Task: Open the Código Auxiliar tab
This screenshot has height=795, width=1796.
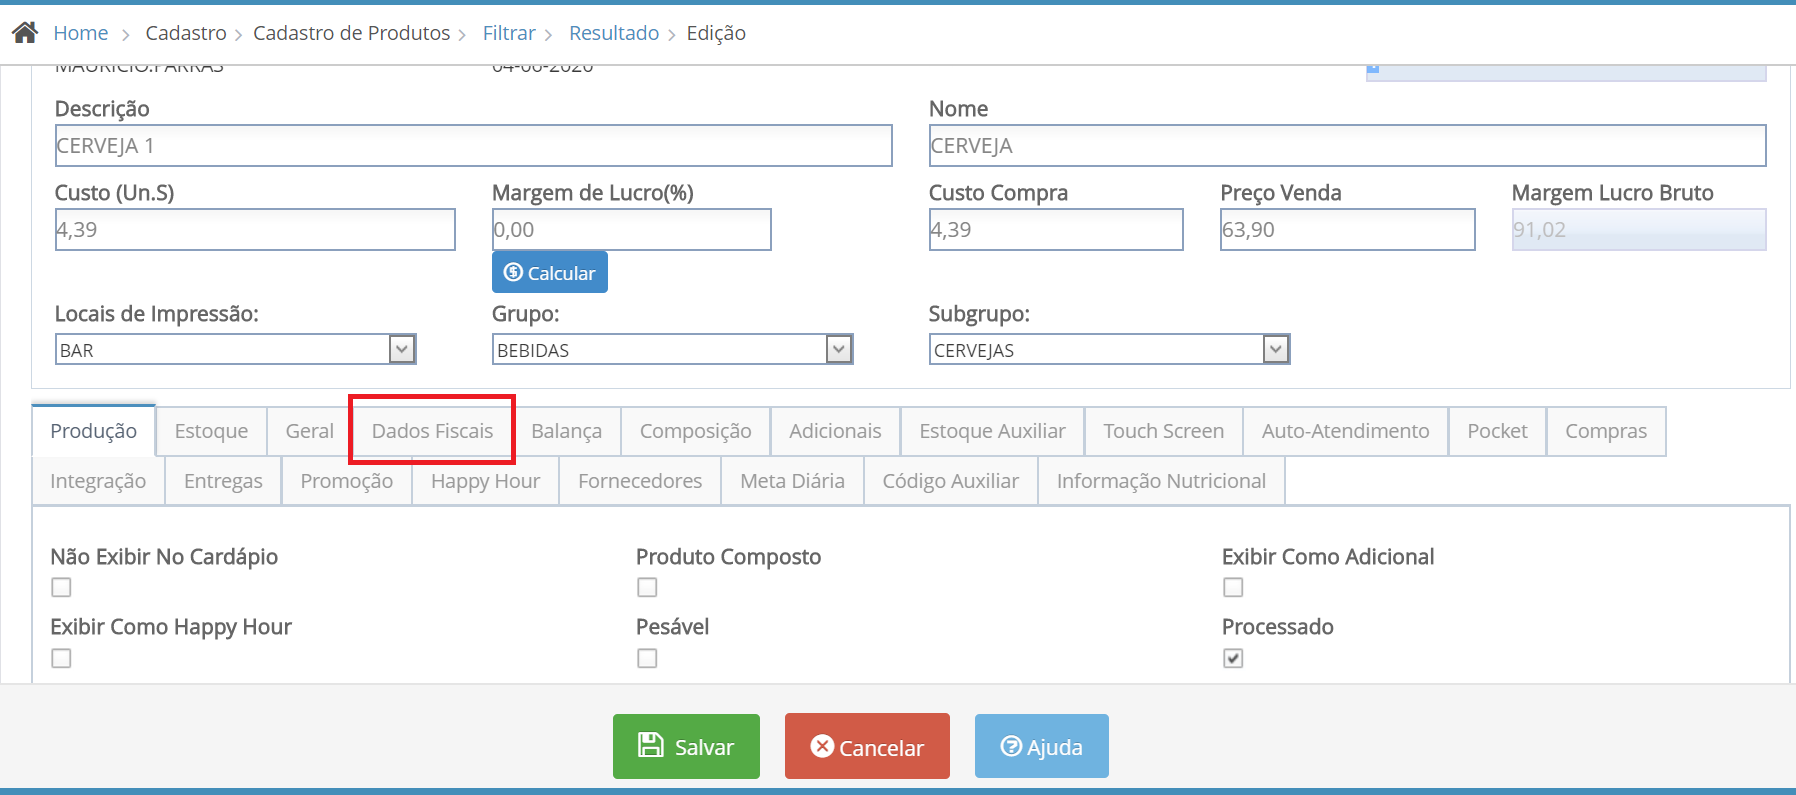Action: (x=950, y=481)
